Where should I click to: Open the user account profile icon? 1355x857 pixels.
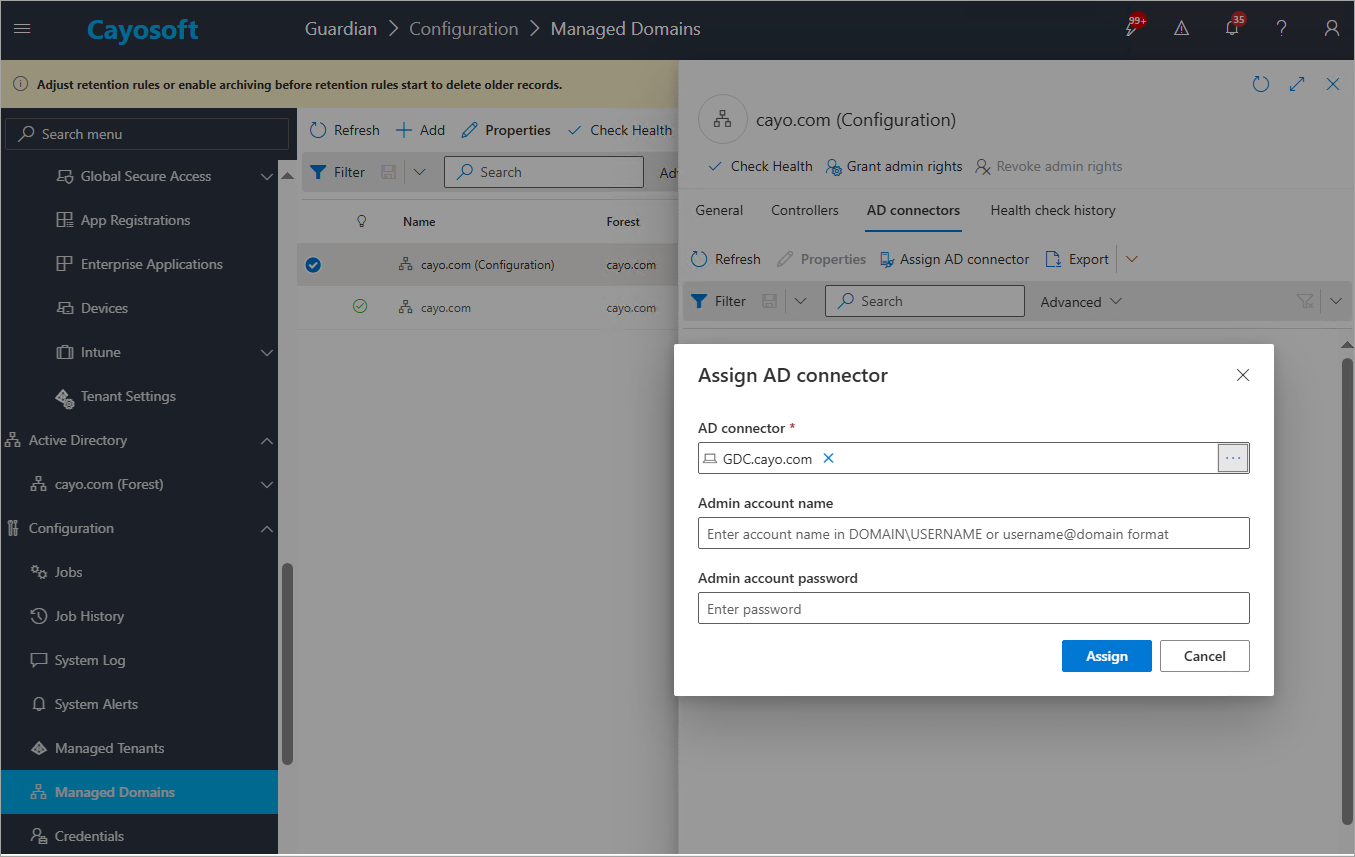click(1331, 29)
